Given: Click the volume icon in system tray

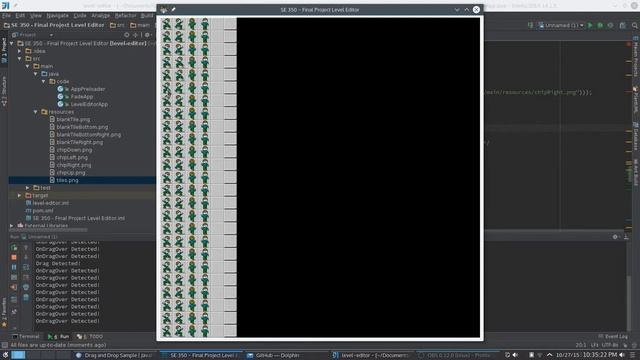Looking at the screenshot, I should (x=516, y=355).
